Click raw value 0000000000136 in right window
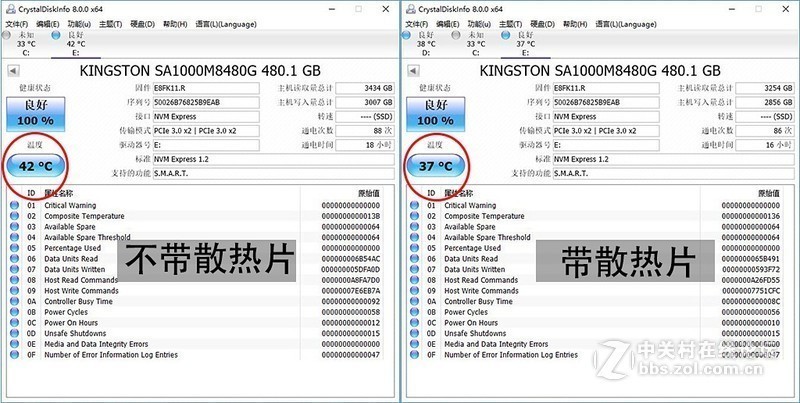The height and width of the screenshot is (403, 800). click(x=751, y=216)
